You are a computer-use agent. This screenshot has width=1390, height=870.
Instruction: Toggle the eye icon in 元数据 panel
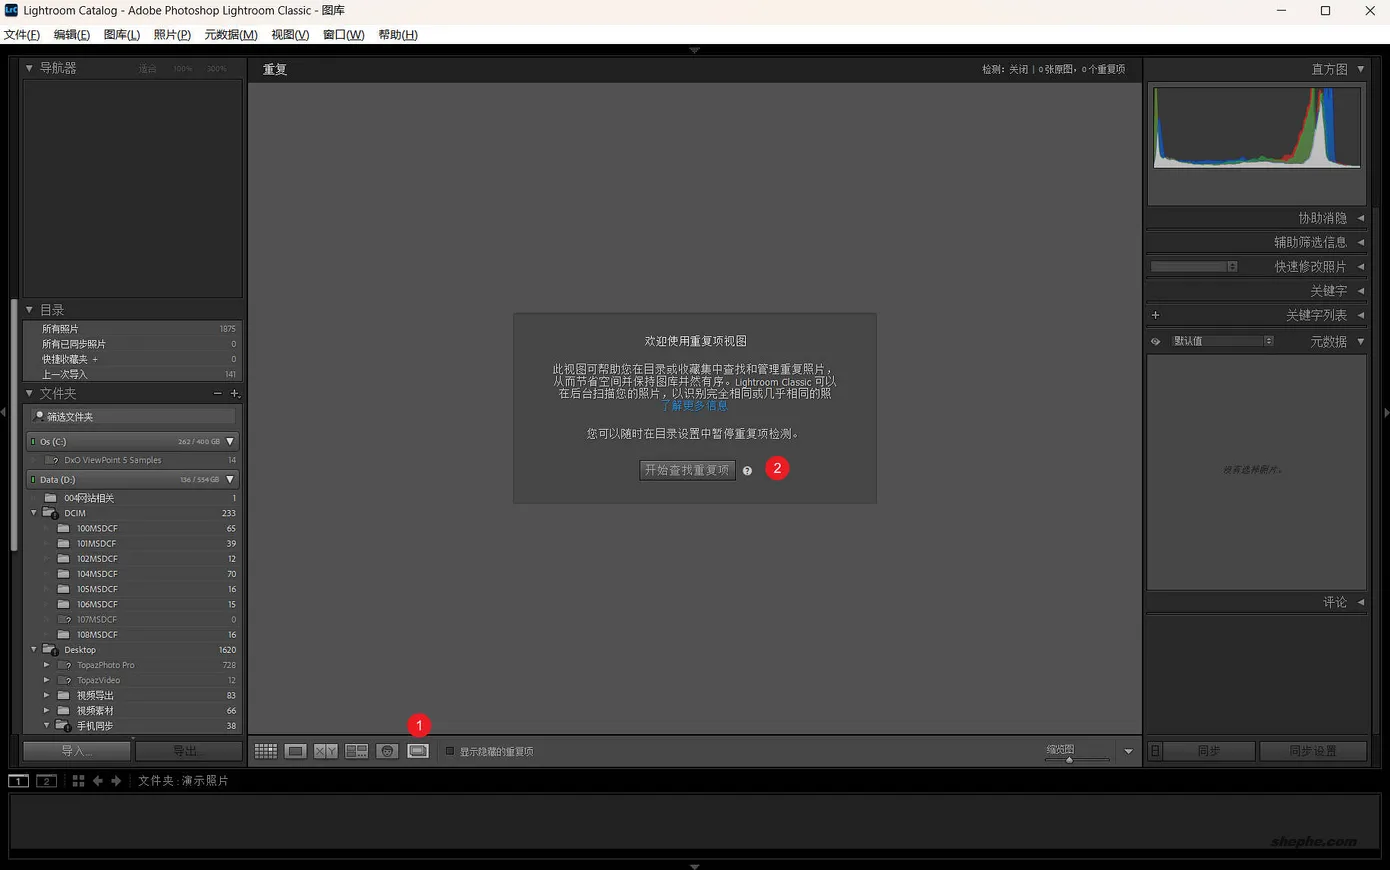(1156, 342)
